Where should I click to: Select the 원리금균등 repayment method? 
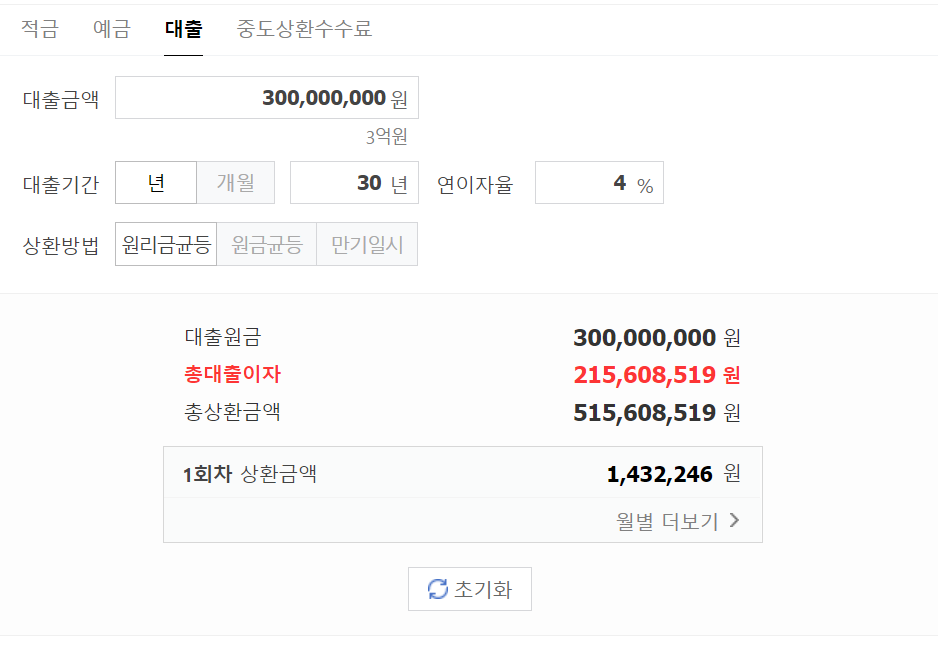(165, 243)
